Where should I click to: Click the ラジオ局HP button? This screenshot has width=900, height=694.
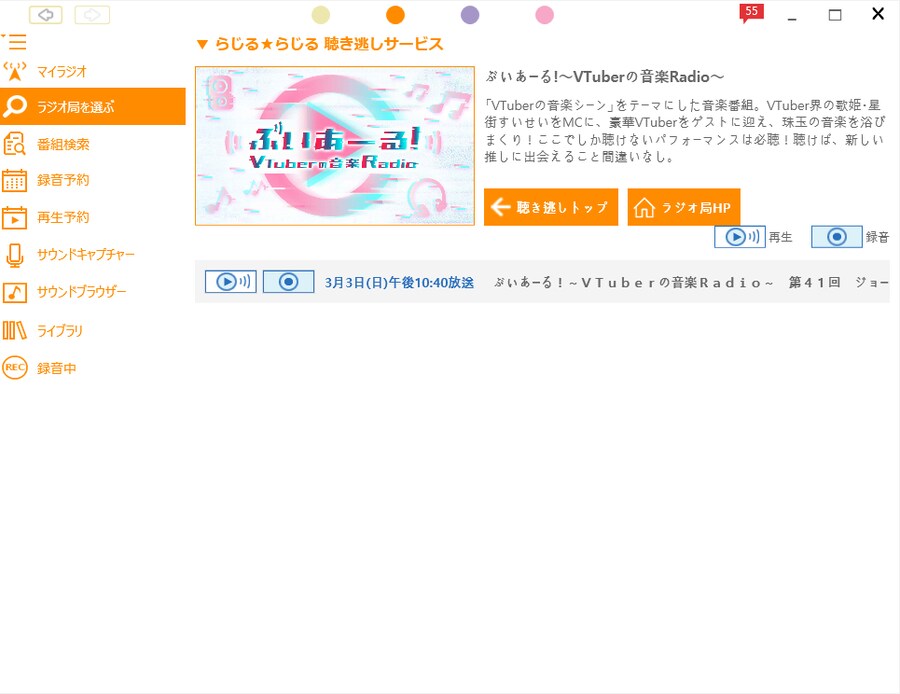[x=684, y=207]
